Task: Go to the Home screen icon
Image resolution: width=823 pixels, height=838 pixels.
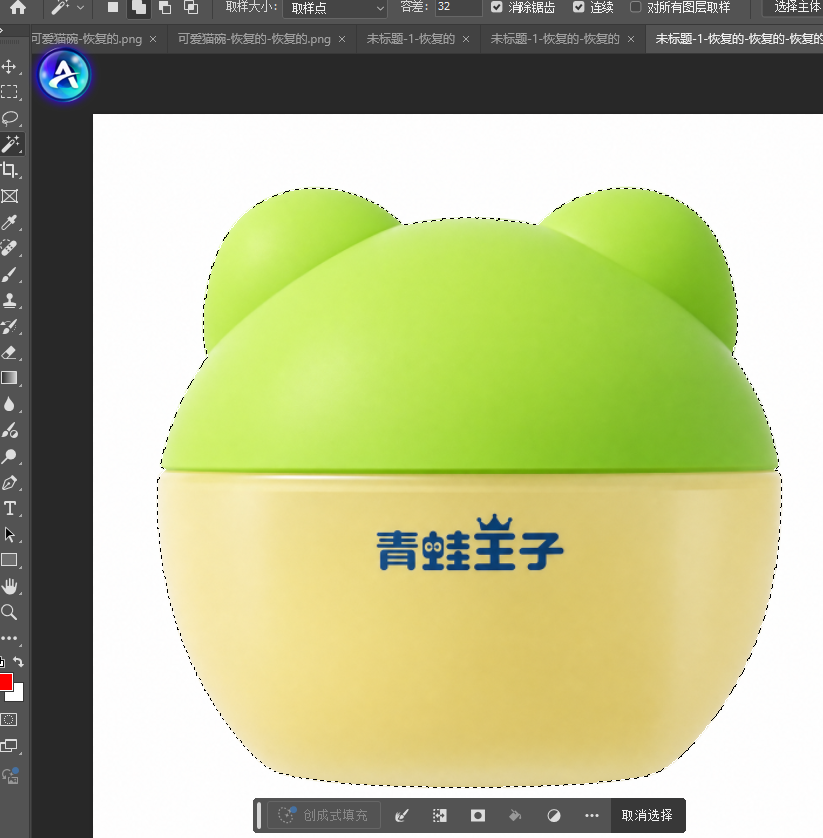Action: point(18,7)
